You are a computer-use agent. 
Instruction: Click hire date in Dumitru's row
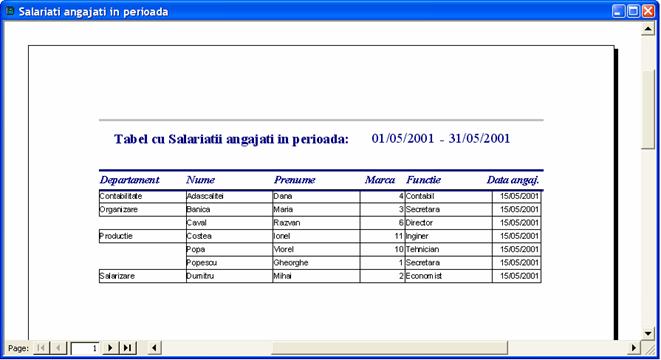[519, 276]
